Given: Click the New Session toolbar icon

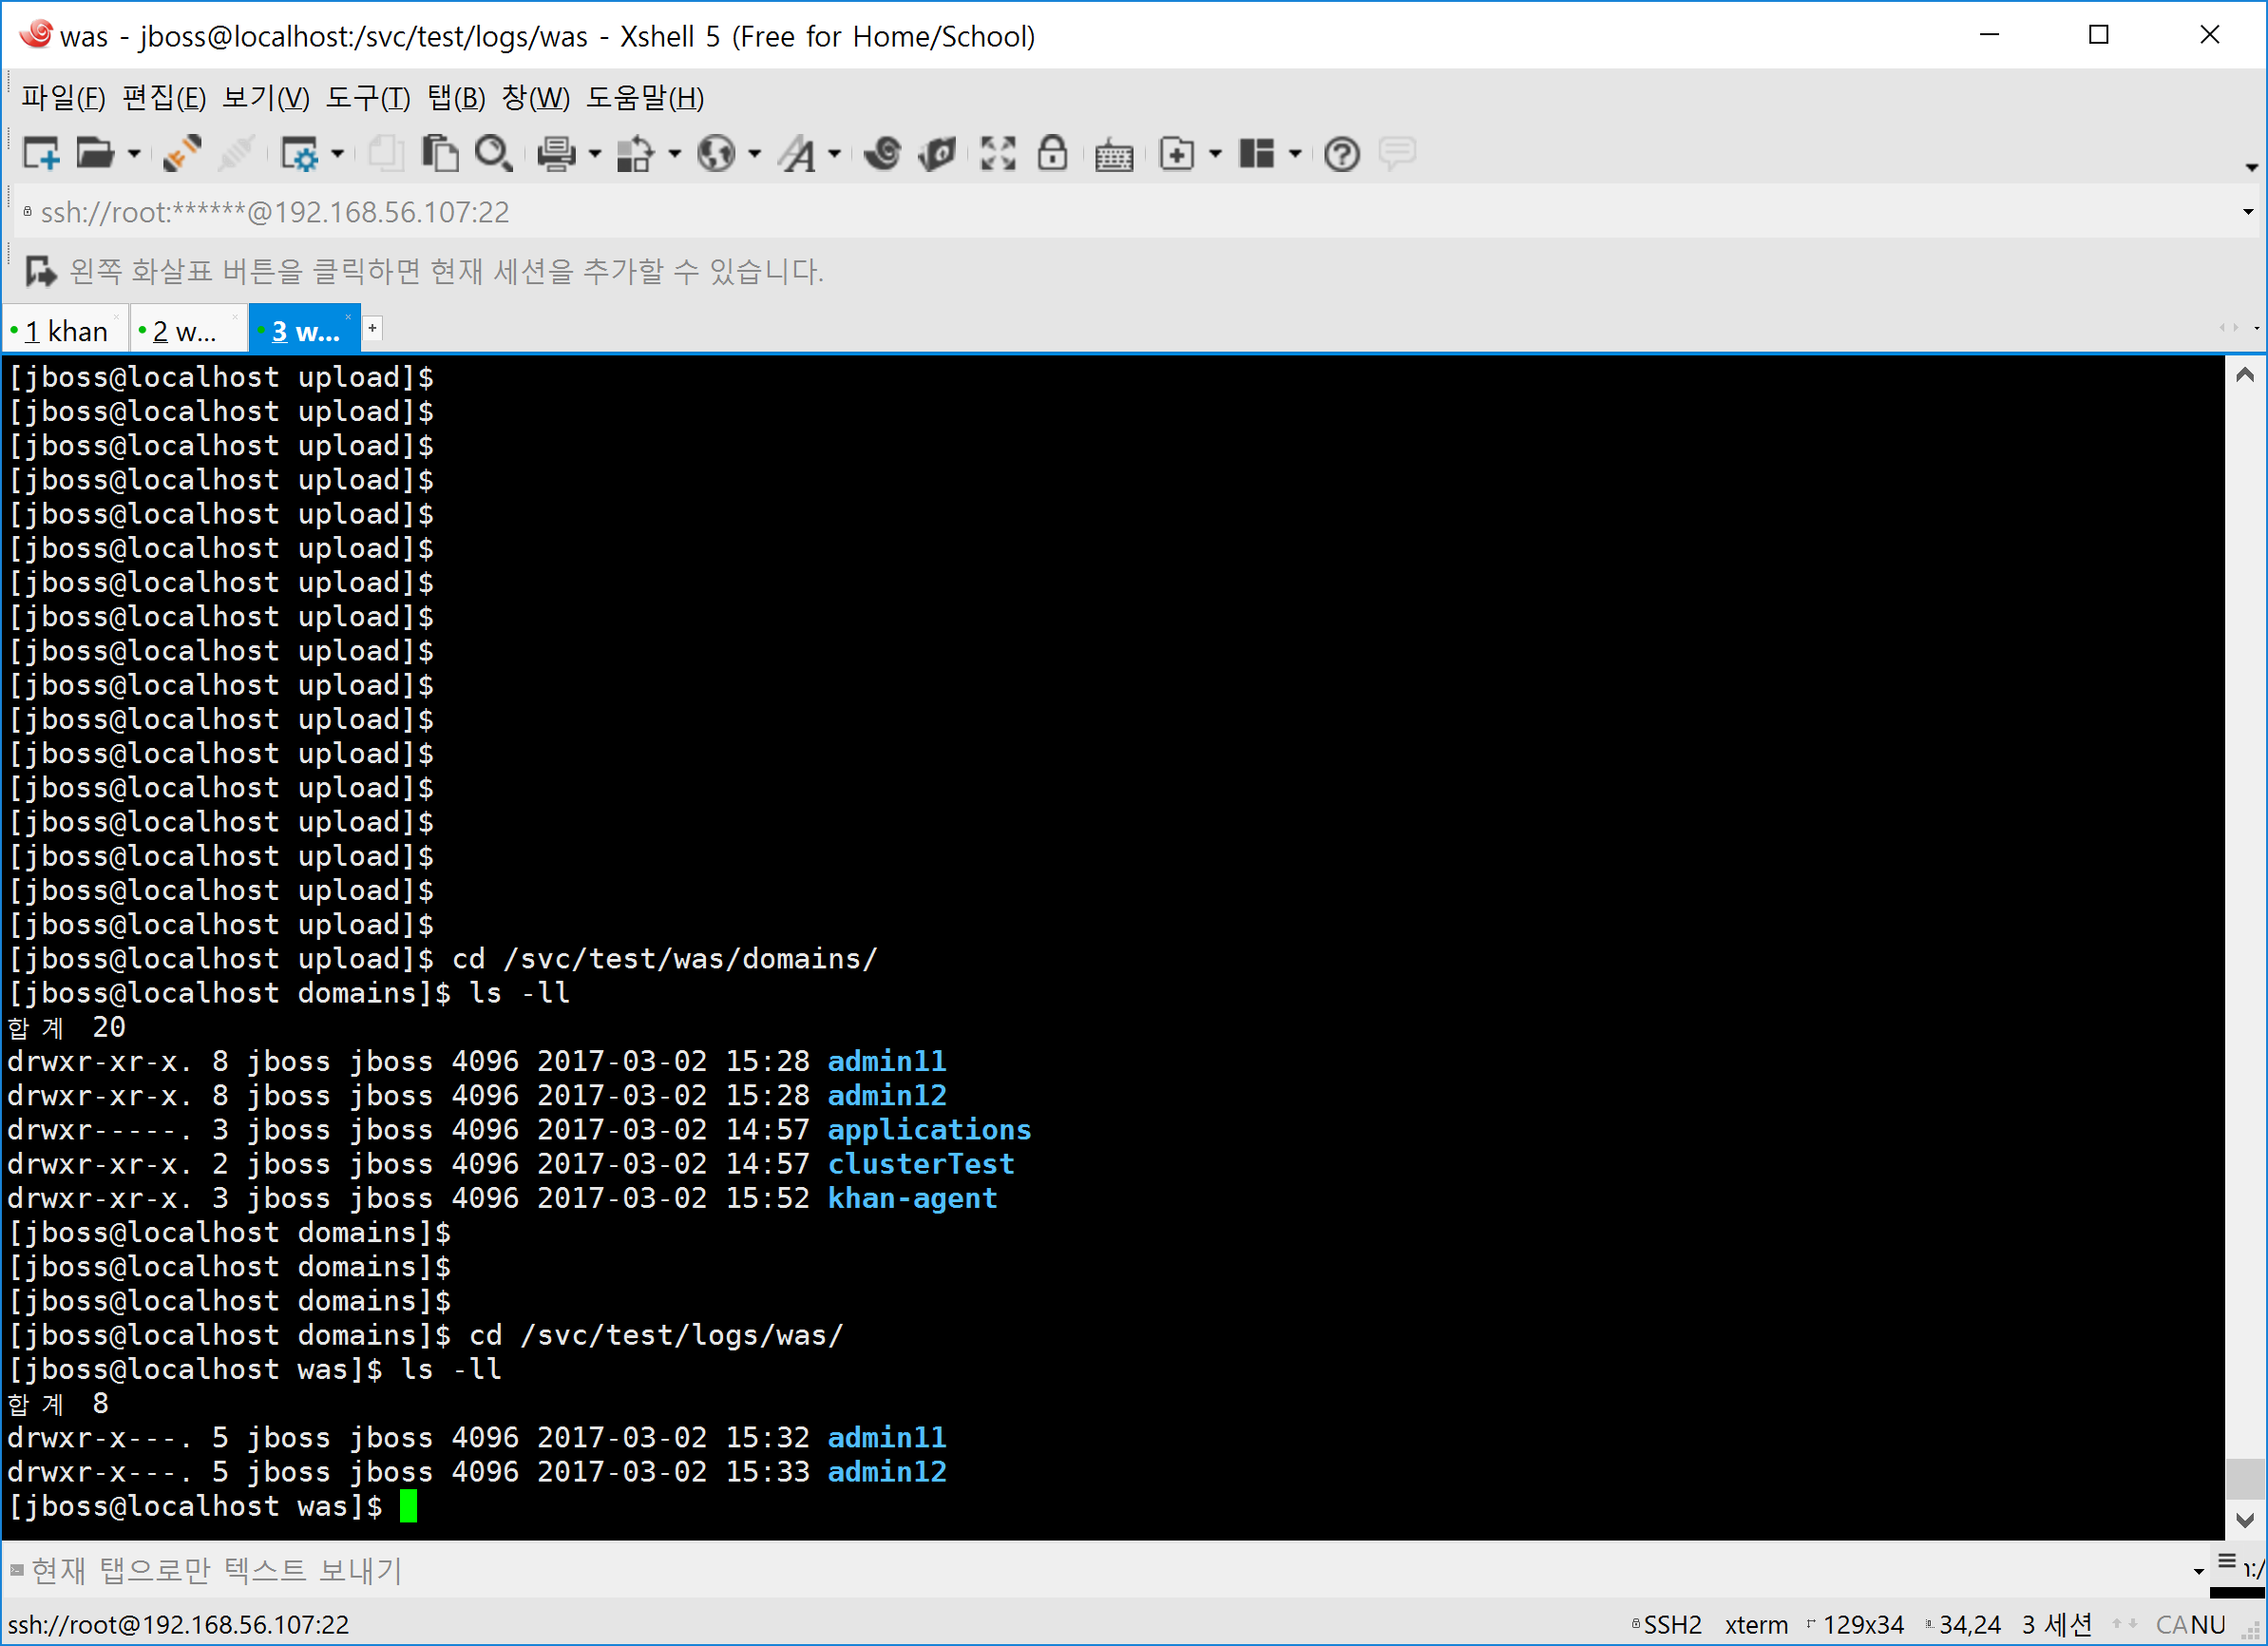Looking at the screenshot, I should pyautogui.click(x=40, y=153).
